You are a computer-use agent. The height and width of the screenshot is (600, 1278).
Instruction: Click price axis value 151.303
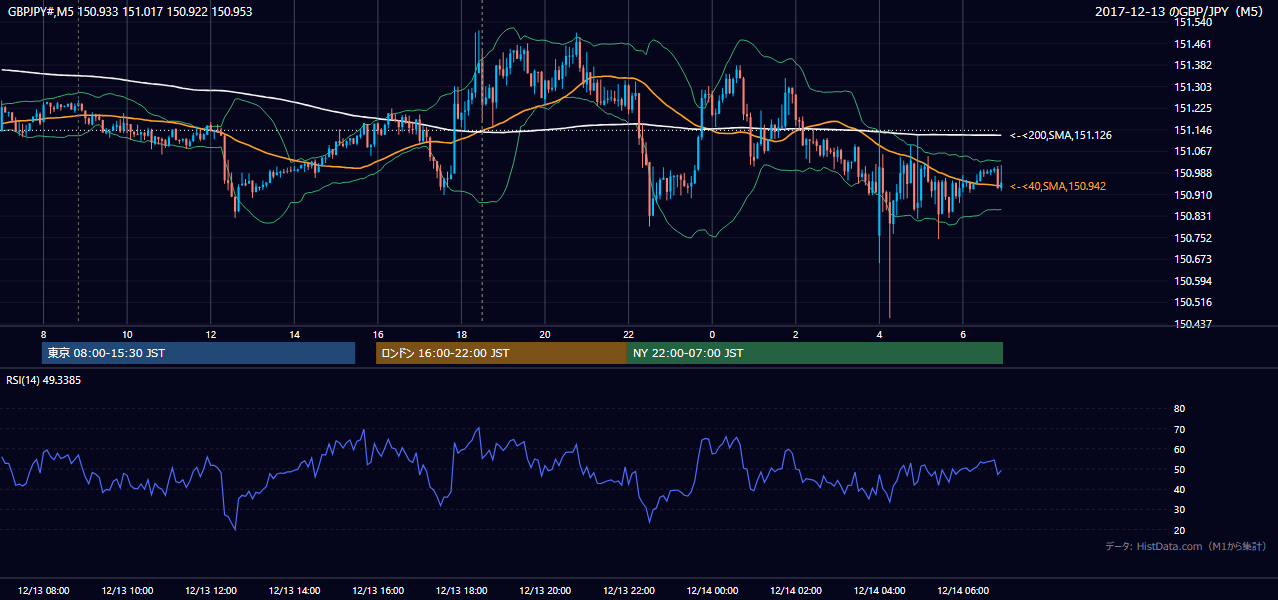click(x=1193, y=87)
